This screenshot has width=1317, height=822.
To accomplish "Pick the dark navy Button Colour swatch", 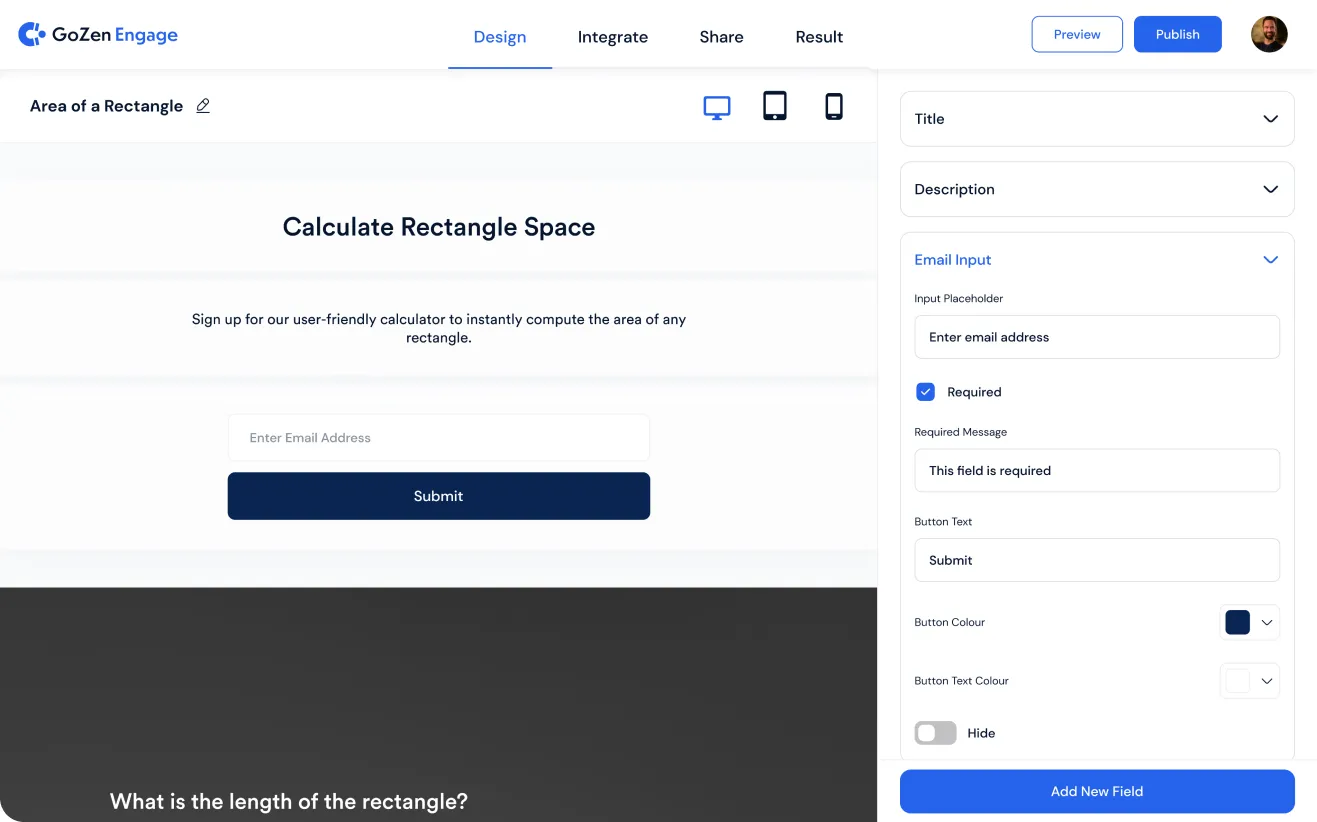I will 1237,622.
